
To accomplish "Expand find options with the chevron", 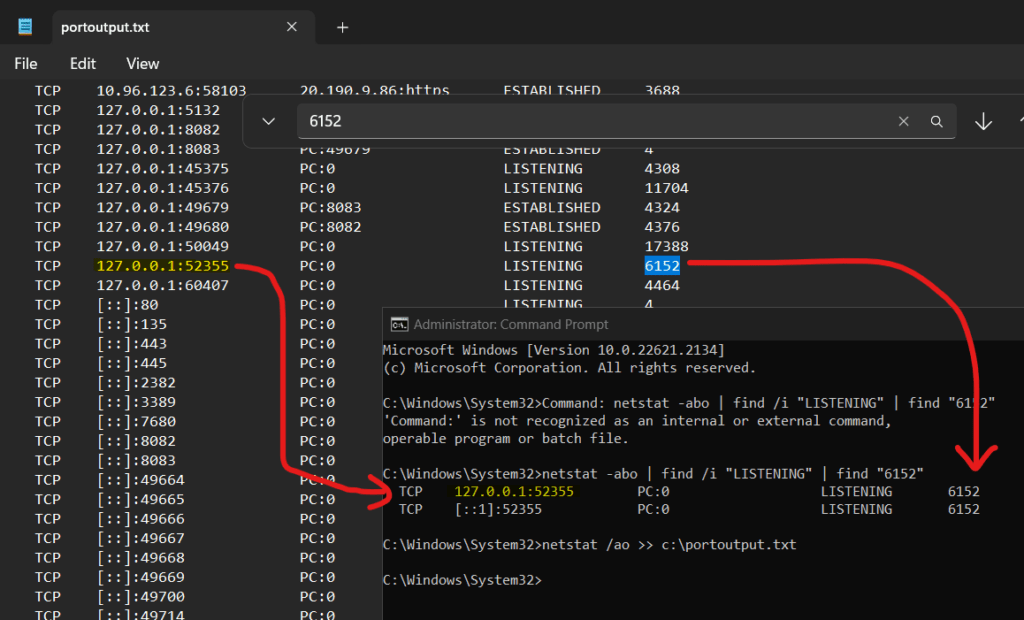I will pyautogui.click(x=268, y=122).
